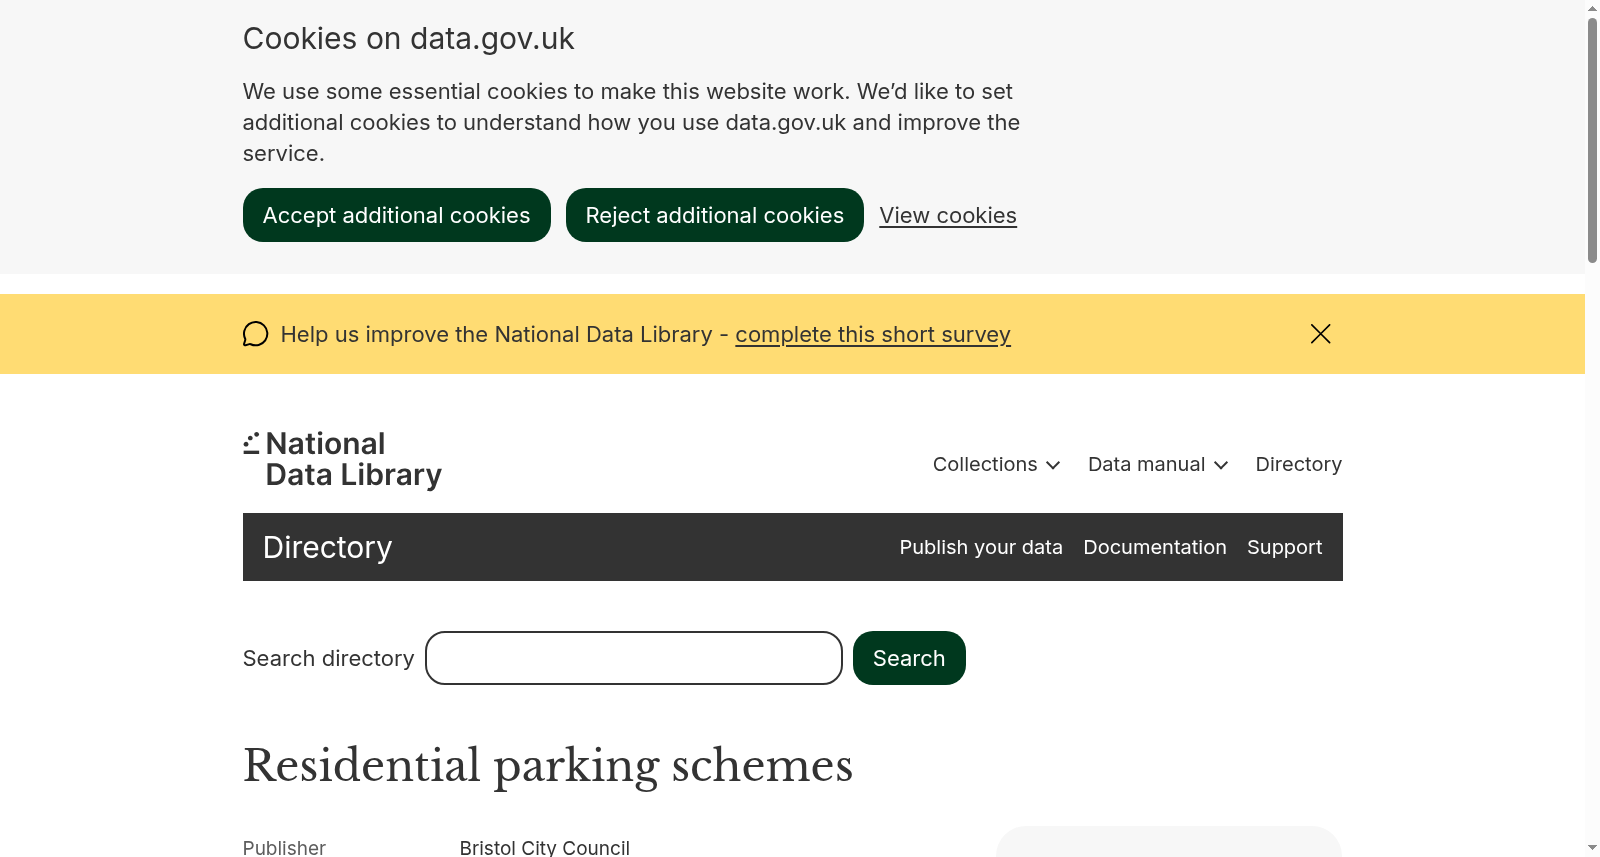Accept additional cookies
This screenshot has width=1600, height=857.
tap(396, 215)
